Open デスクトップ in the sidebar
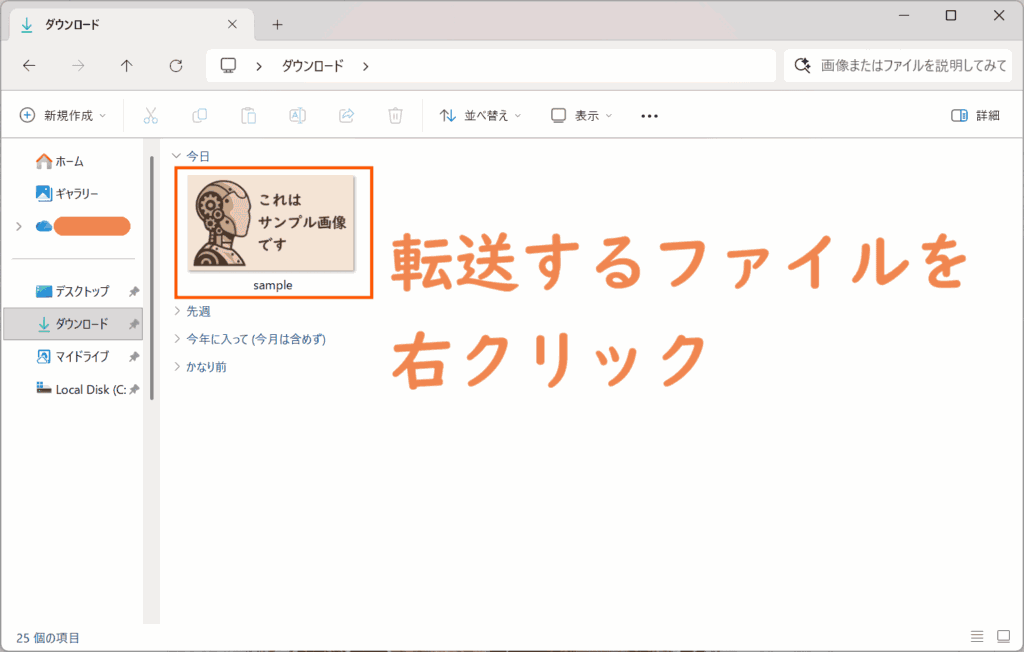1024x652 pixels. click(x=81, y=292)
